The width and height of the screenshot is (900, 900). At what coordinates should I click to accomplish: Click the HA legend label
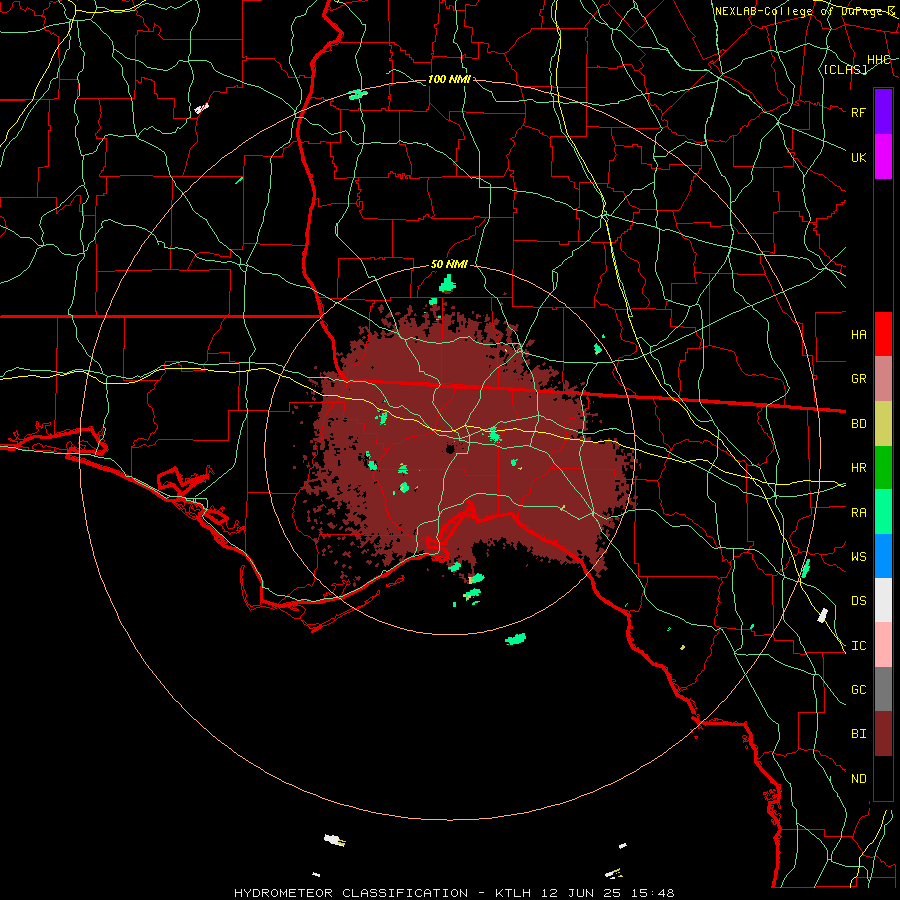point(858,335)
